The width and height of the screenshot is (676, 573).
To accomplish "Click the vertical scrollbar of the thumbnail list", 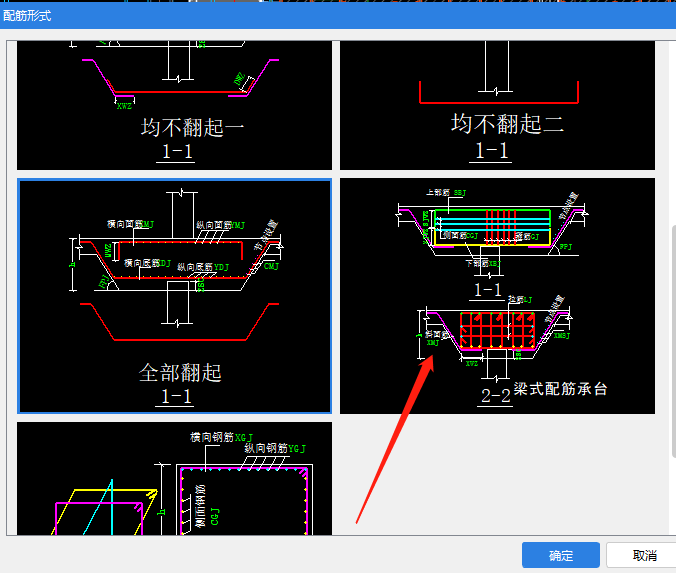I will 674,341.
